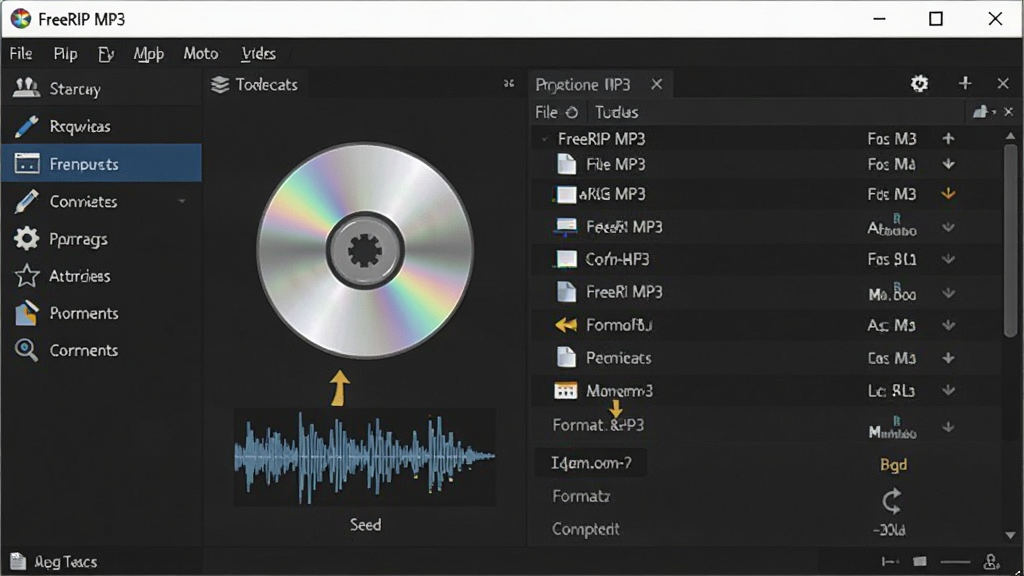Click scrollbar down arrow in list
1024x576 pixels.
coord(1010,535)
